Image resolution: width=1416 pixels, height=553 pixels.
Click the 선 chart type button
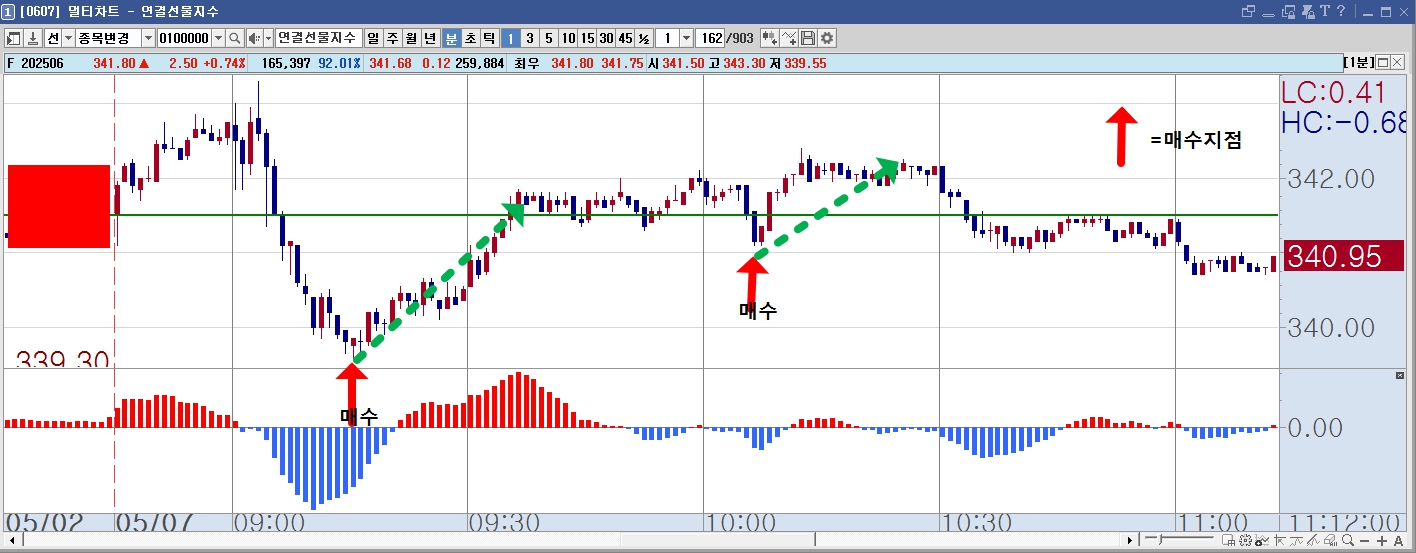(x=53, y=38)
